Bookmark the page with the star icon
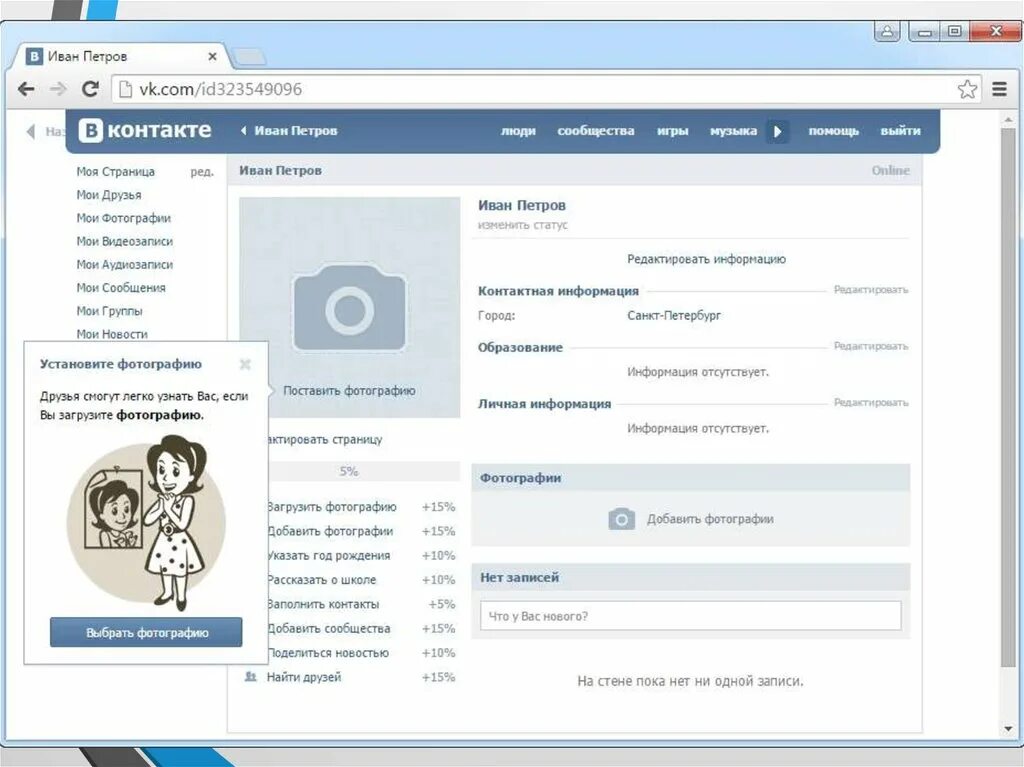The height and width of the screenshot is (767, 1024). (967, 89)
